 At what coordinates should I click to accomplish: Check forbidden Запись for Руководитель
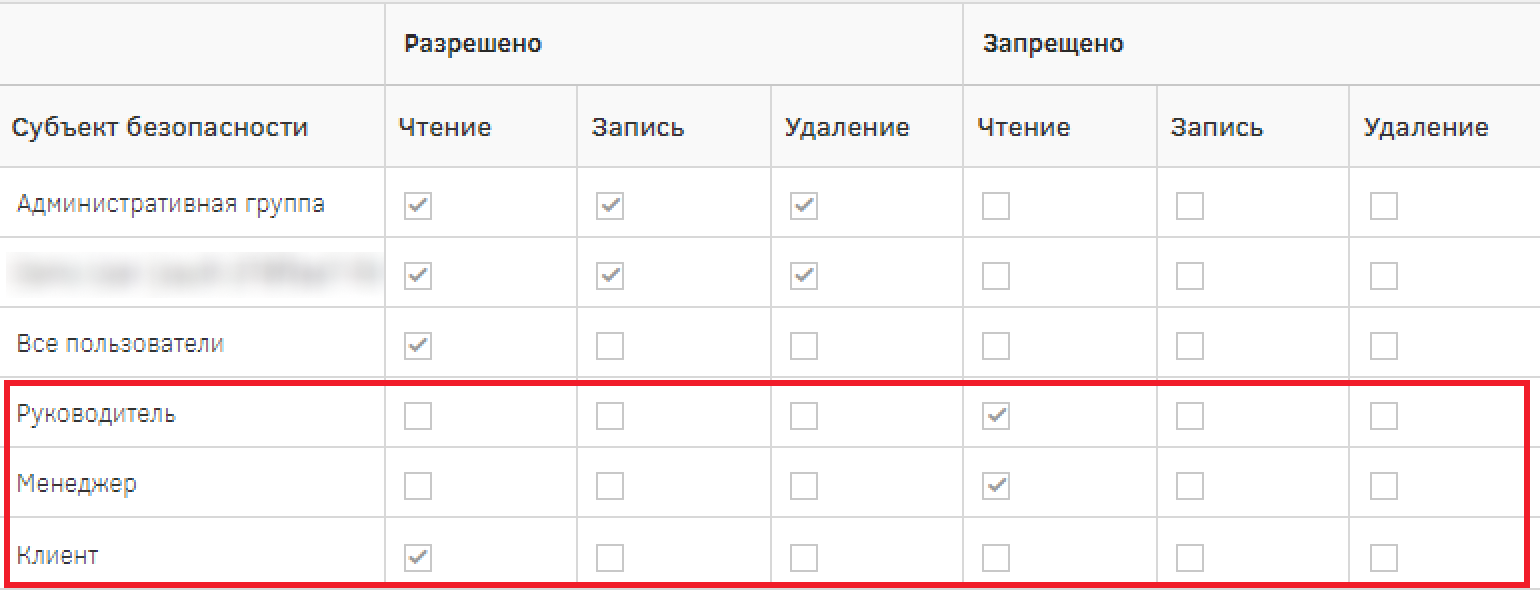click(x=1190, y=416)
